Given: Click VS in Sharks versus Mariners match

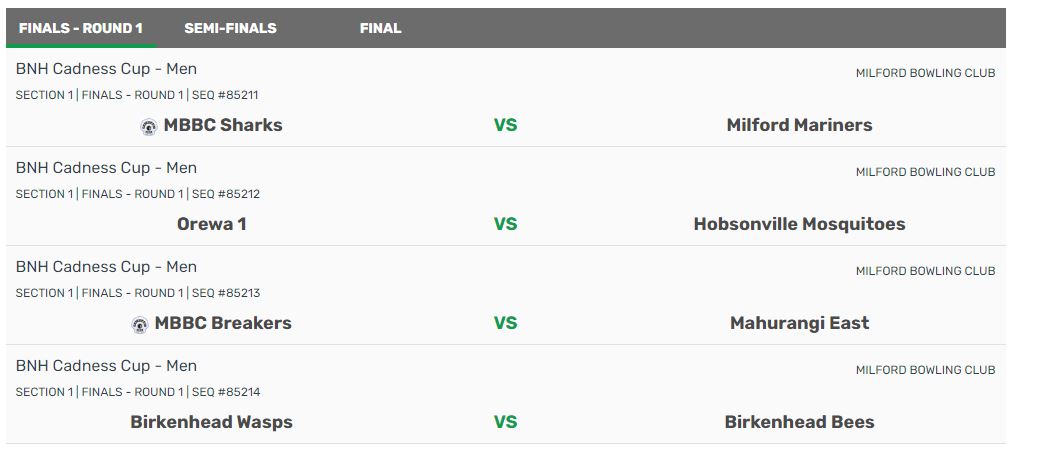Looking at the screenshot, I should coord(505,125).
